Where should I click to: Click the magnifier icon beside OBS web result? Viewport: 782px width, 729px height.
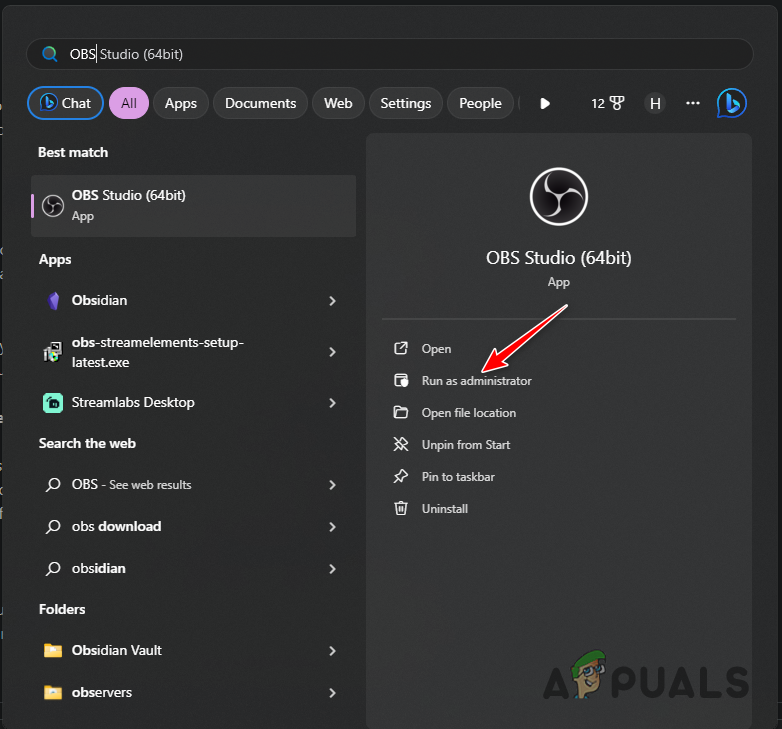pos(53,485)
